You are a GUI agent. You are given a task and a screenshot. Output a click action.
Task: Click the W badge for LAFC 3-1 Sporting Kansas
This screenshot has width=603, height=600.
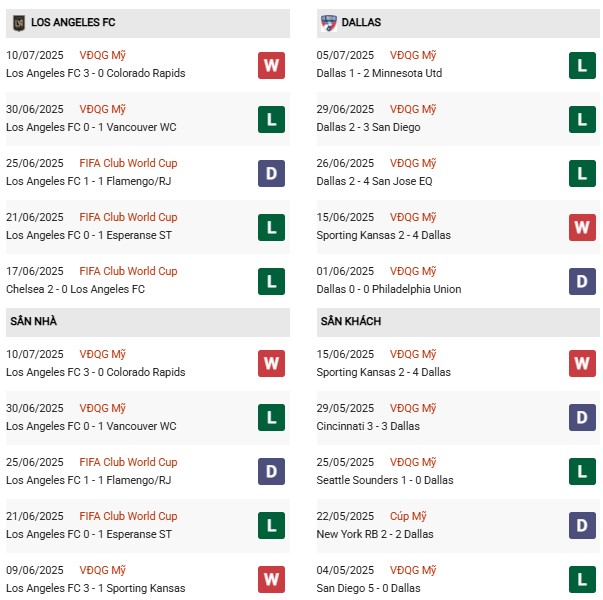[271, 580]
